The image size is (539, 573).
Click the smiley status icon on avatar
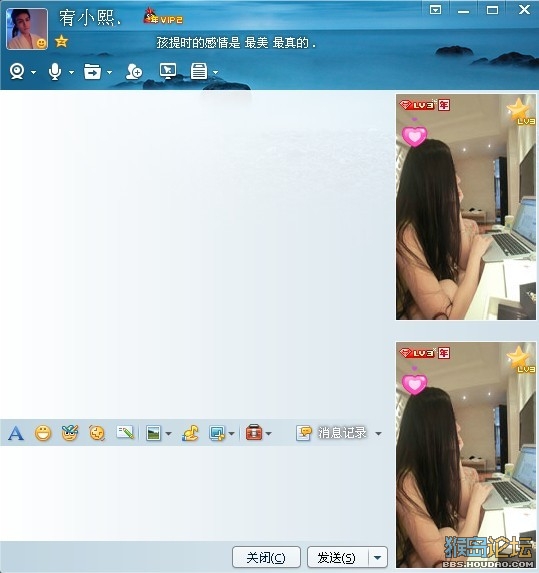[x=42, y=43]
